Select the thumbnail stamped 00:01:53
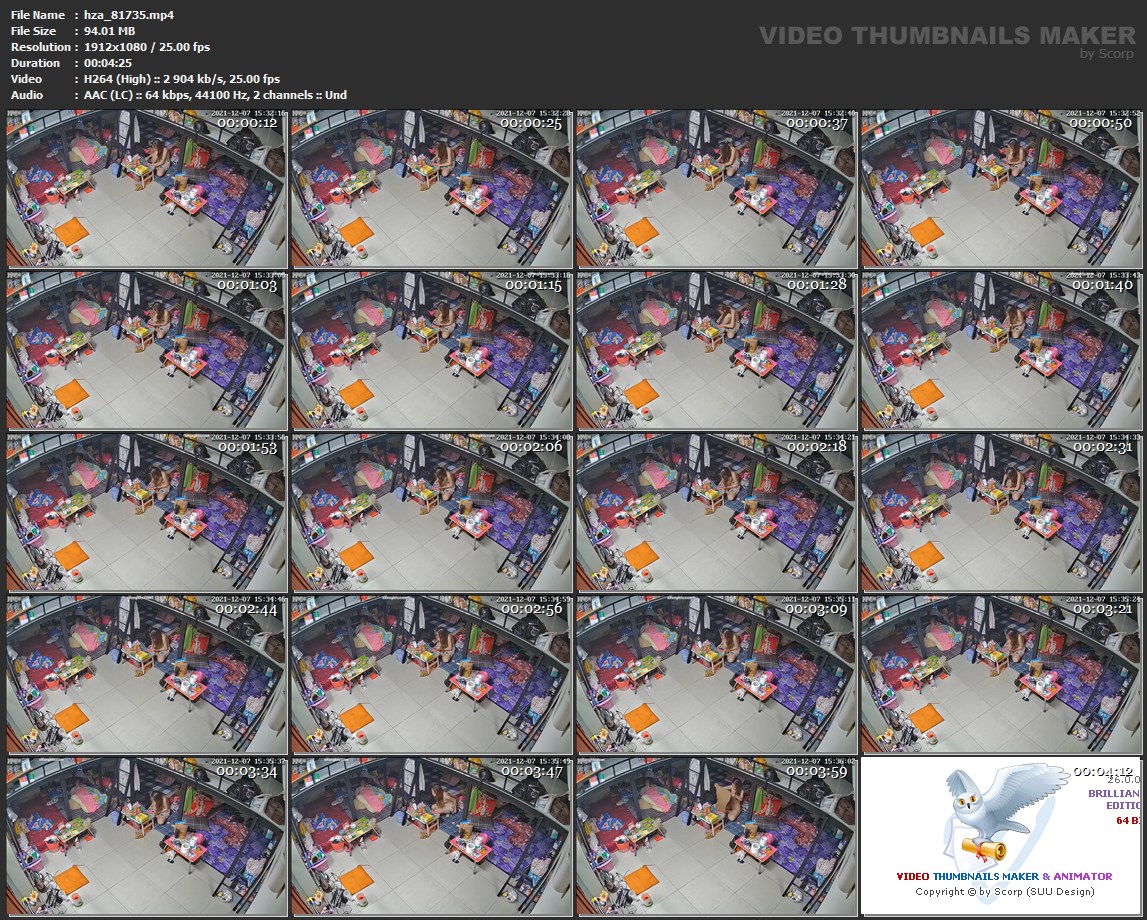The image size is (1147, 920). pos(147,512)
